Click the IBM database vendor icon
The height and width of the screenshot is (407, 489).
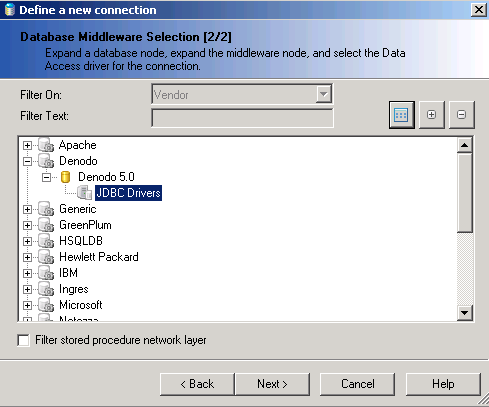tap(46, 273)
